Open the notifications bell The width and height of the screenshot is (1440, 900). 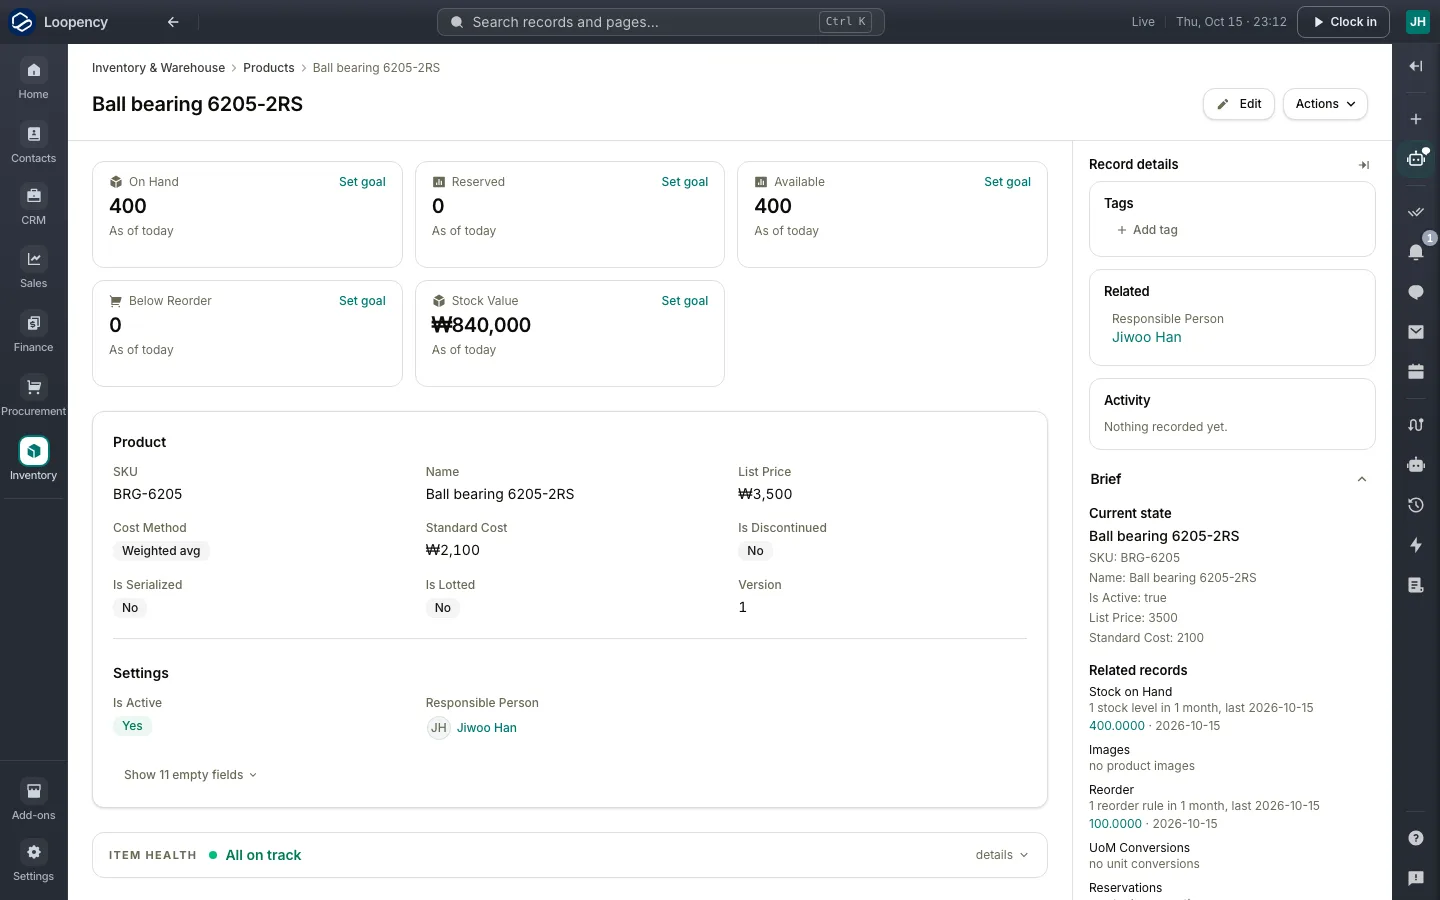click(1416, 251)
